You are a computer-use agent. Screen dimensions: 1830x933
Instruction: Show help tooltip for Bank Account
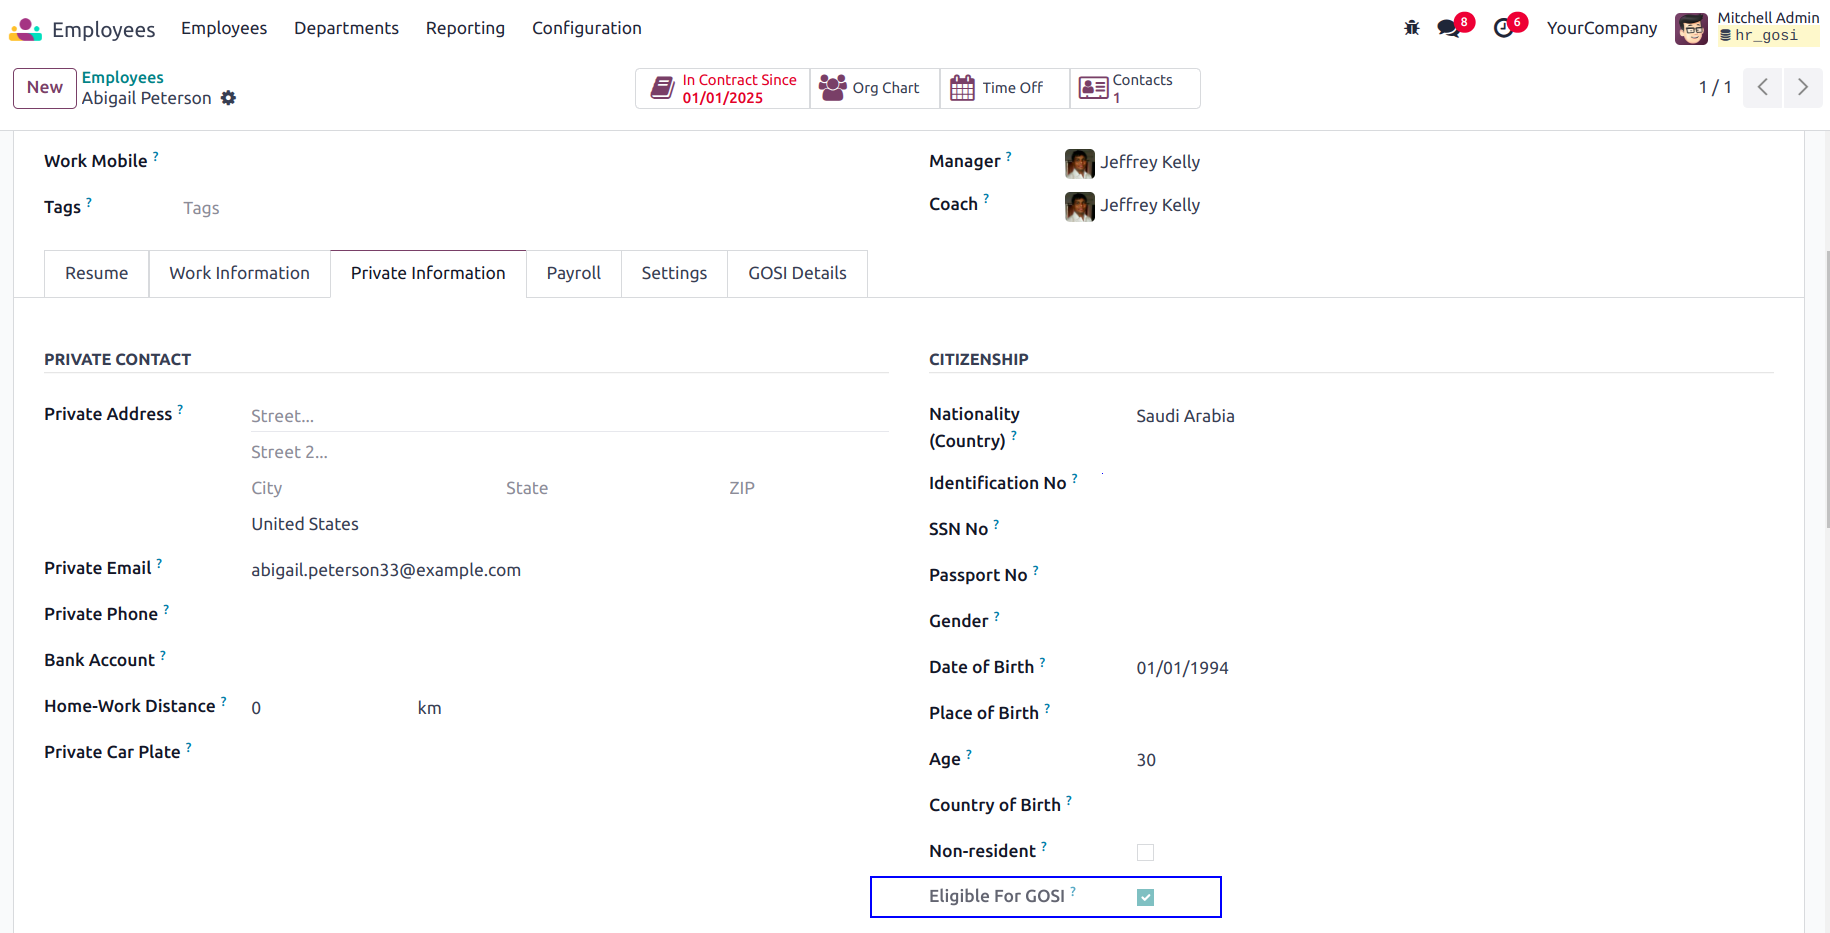pyautogui.click(x=163, y=655)
